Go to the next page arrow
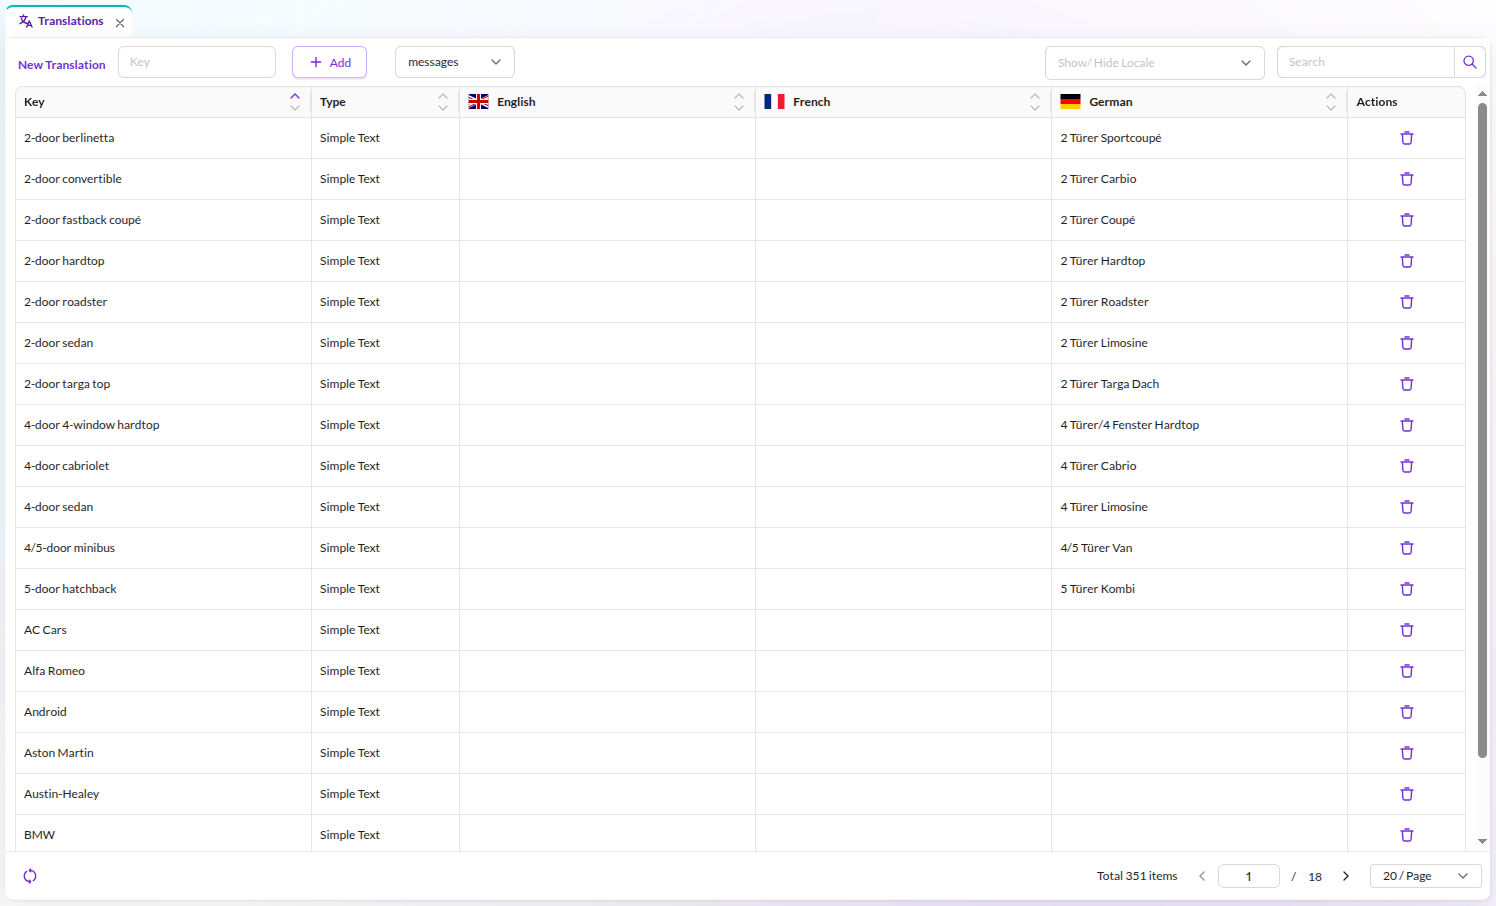Screen dimensions: 1496x906 1345,876
